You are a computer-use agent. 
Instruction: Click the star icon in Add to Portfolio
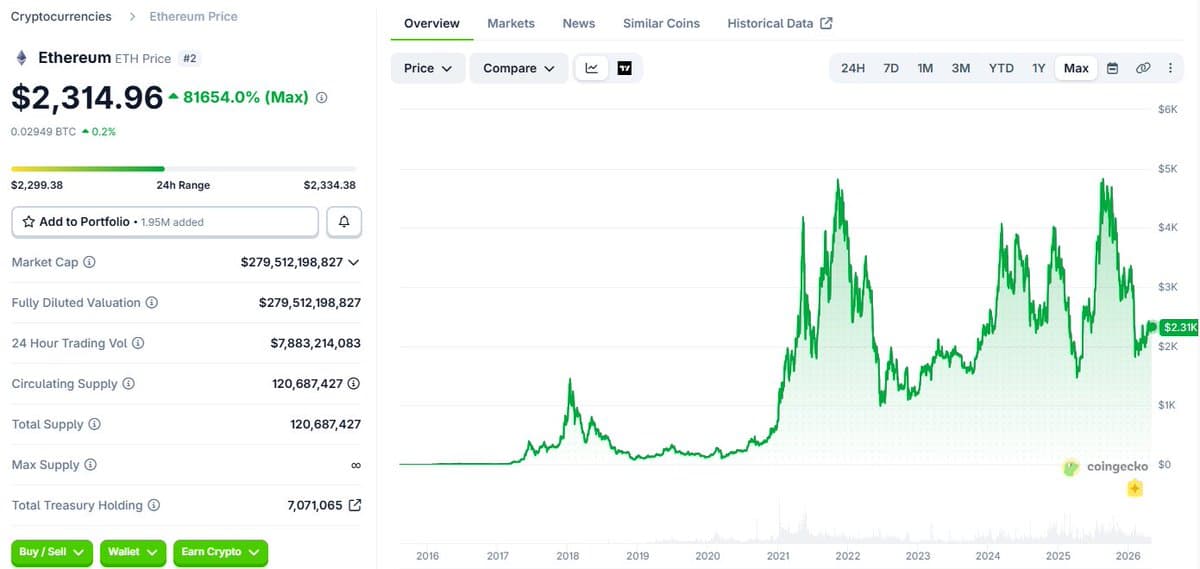click(29, 222)
